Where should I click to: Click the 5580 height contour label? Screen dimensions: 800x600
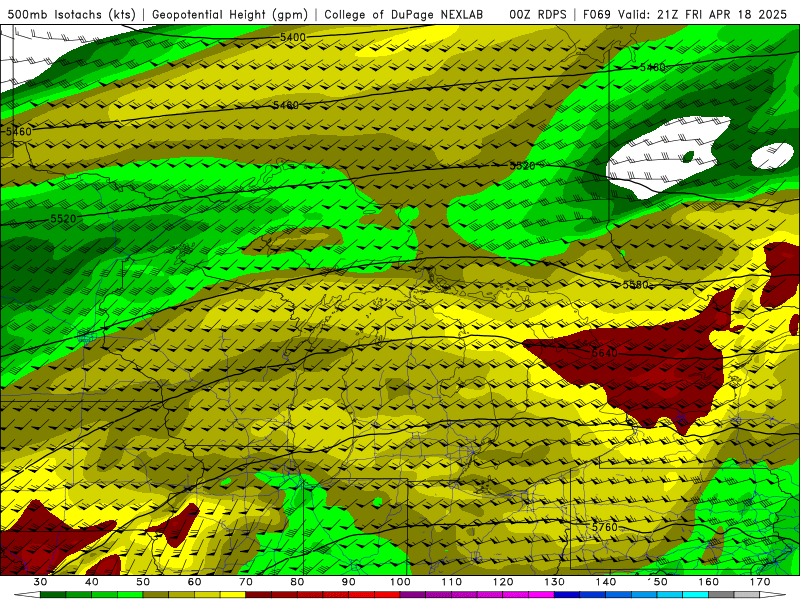[635, 285]
